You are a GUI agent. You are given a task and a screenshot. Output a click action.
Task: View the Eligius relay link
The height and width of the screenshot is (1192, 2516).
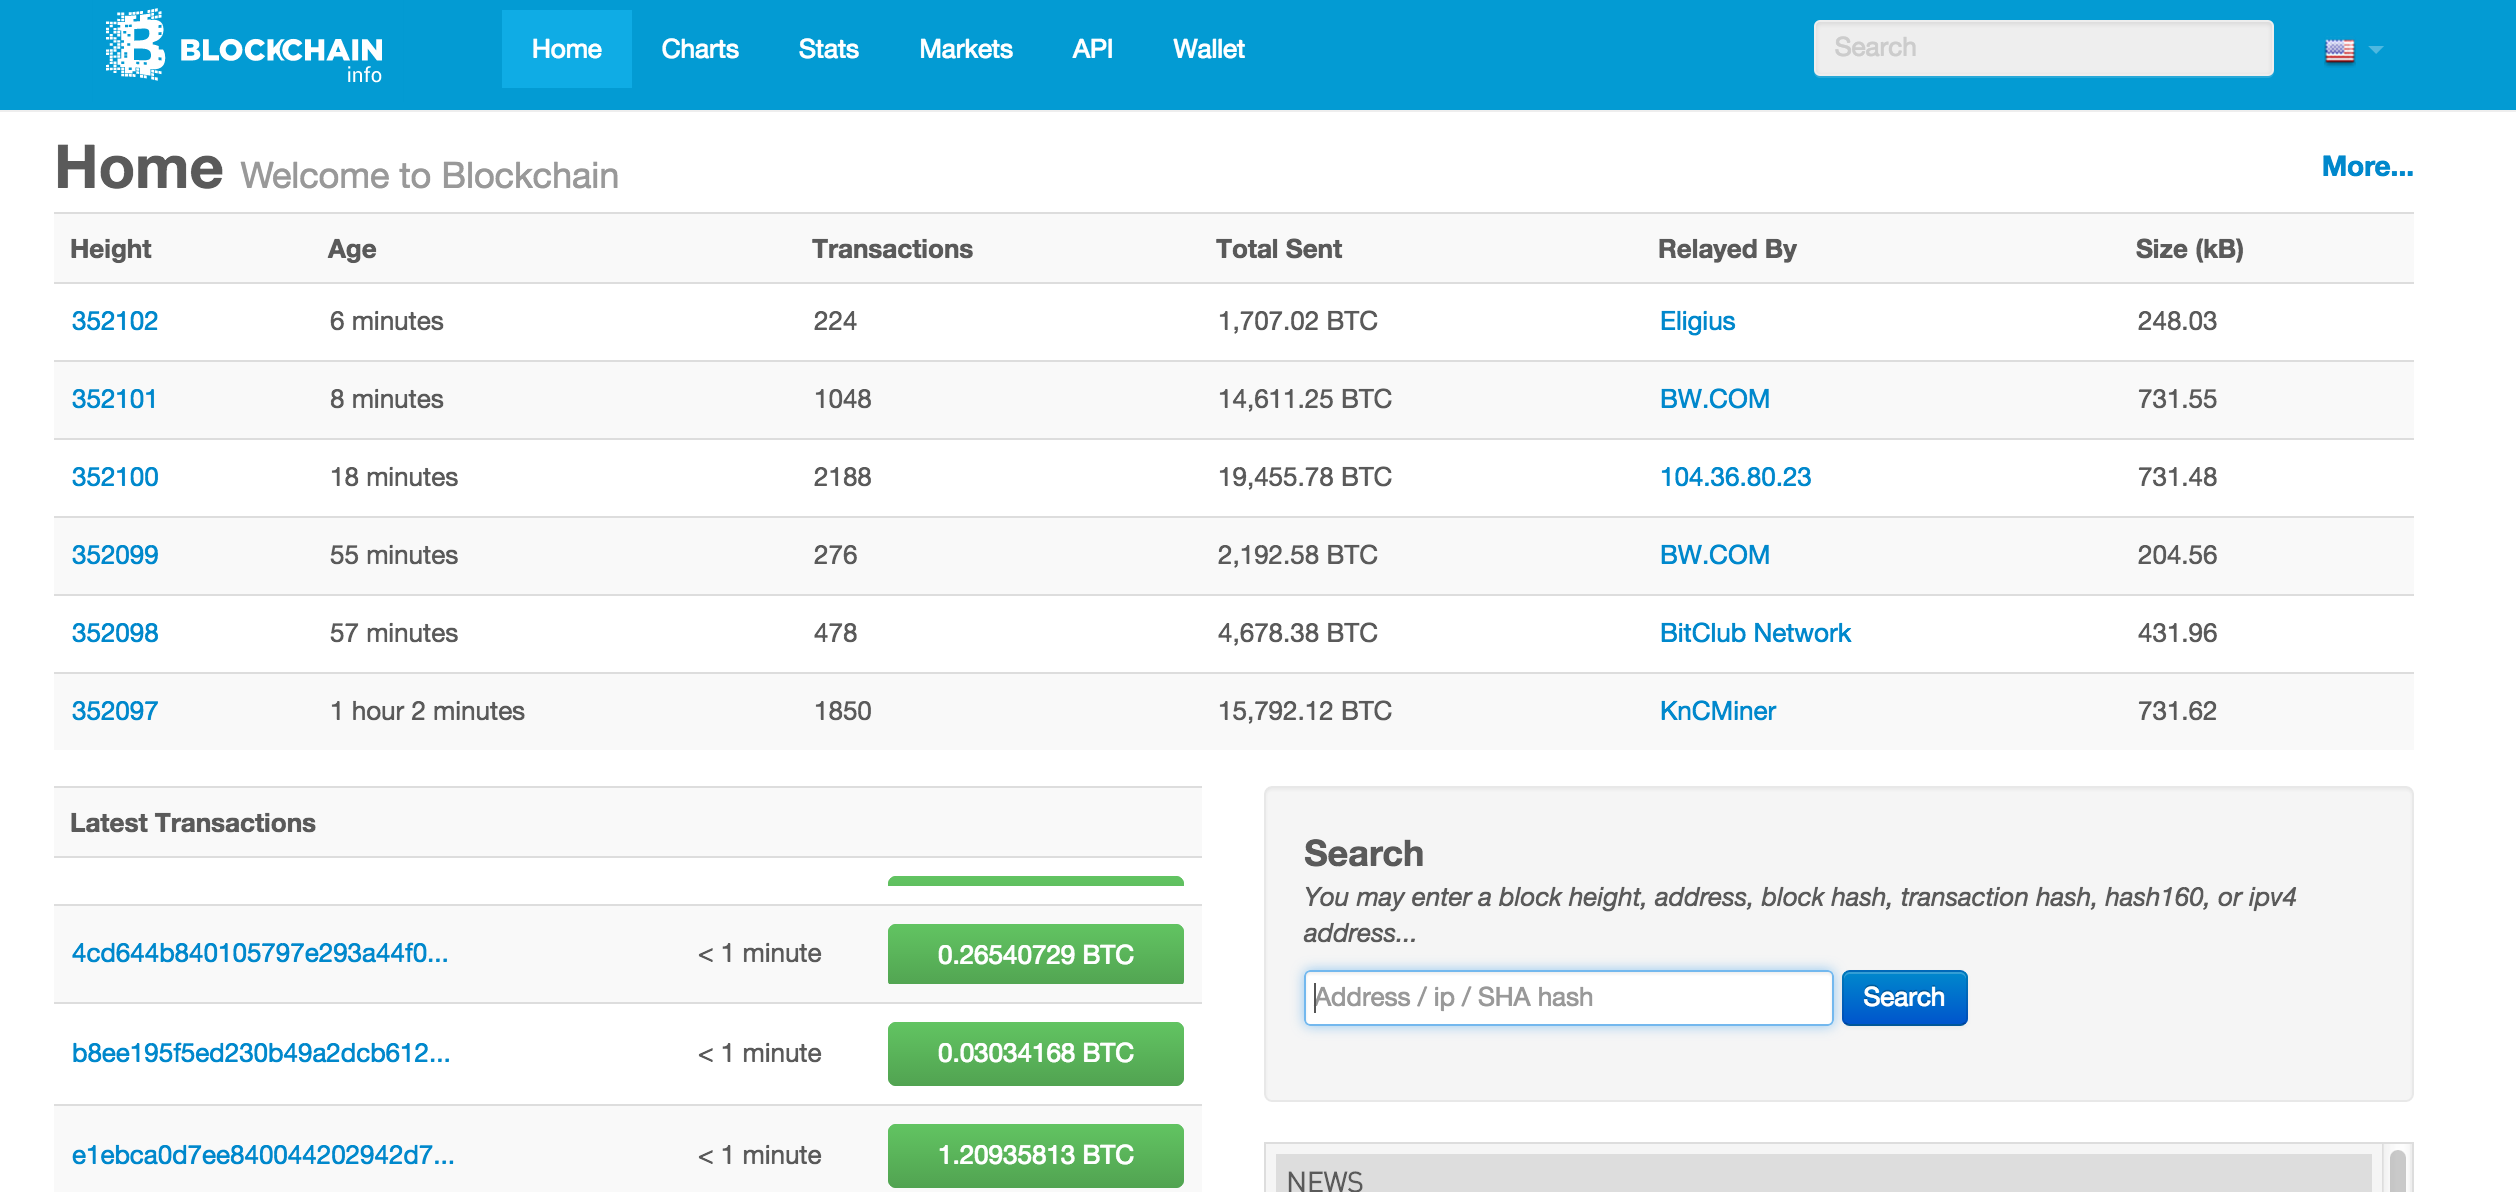point(1697,321)
